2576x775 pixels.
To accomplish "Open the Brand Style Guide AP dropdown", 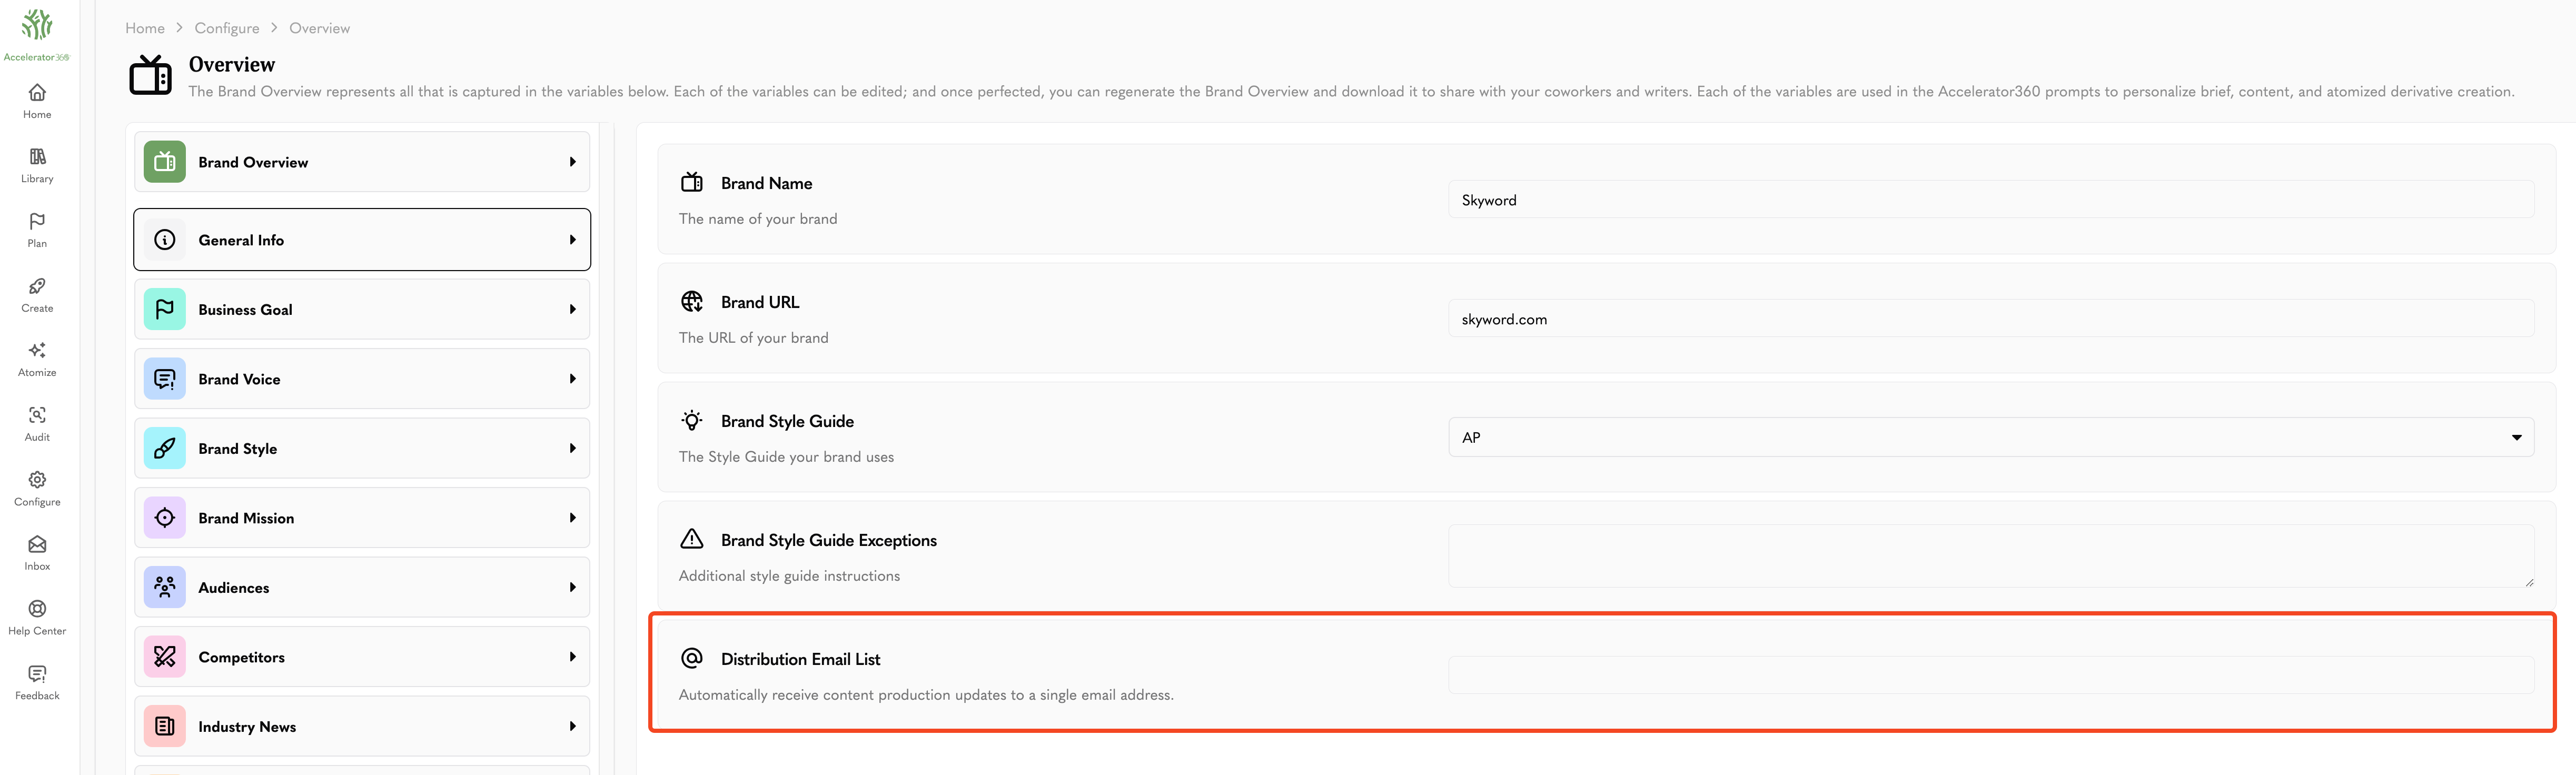I will tap(1990, 437).
